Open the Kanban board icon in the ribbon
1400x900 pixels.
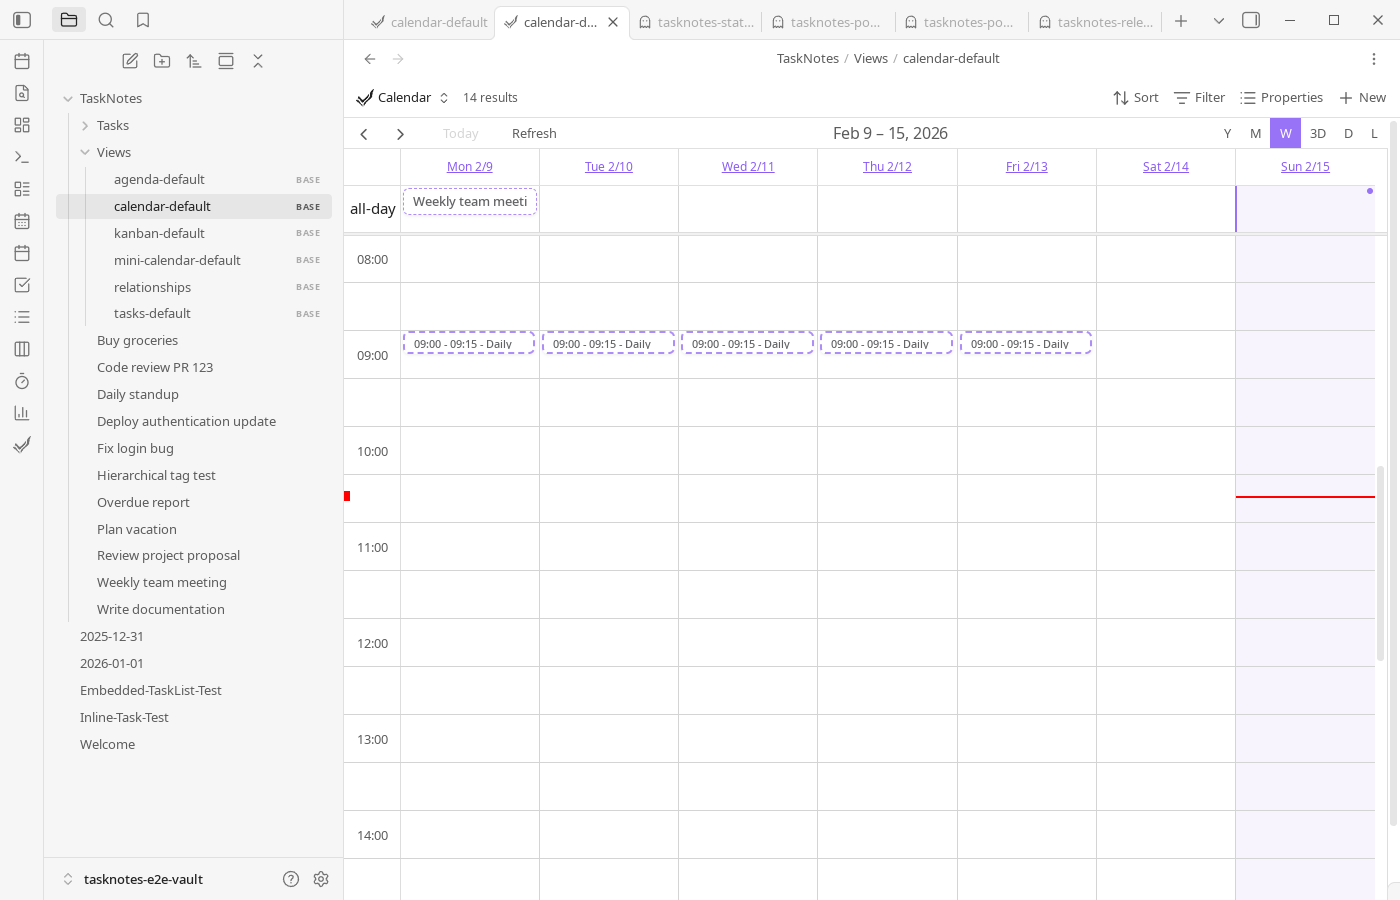(22, 348)
